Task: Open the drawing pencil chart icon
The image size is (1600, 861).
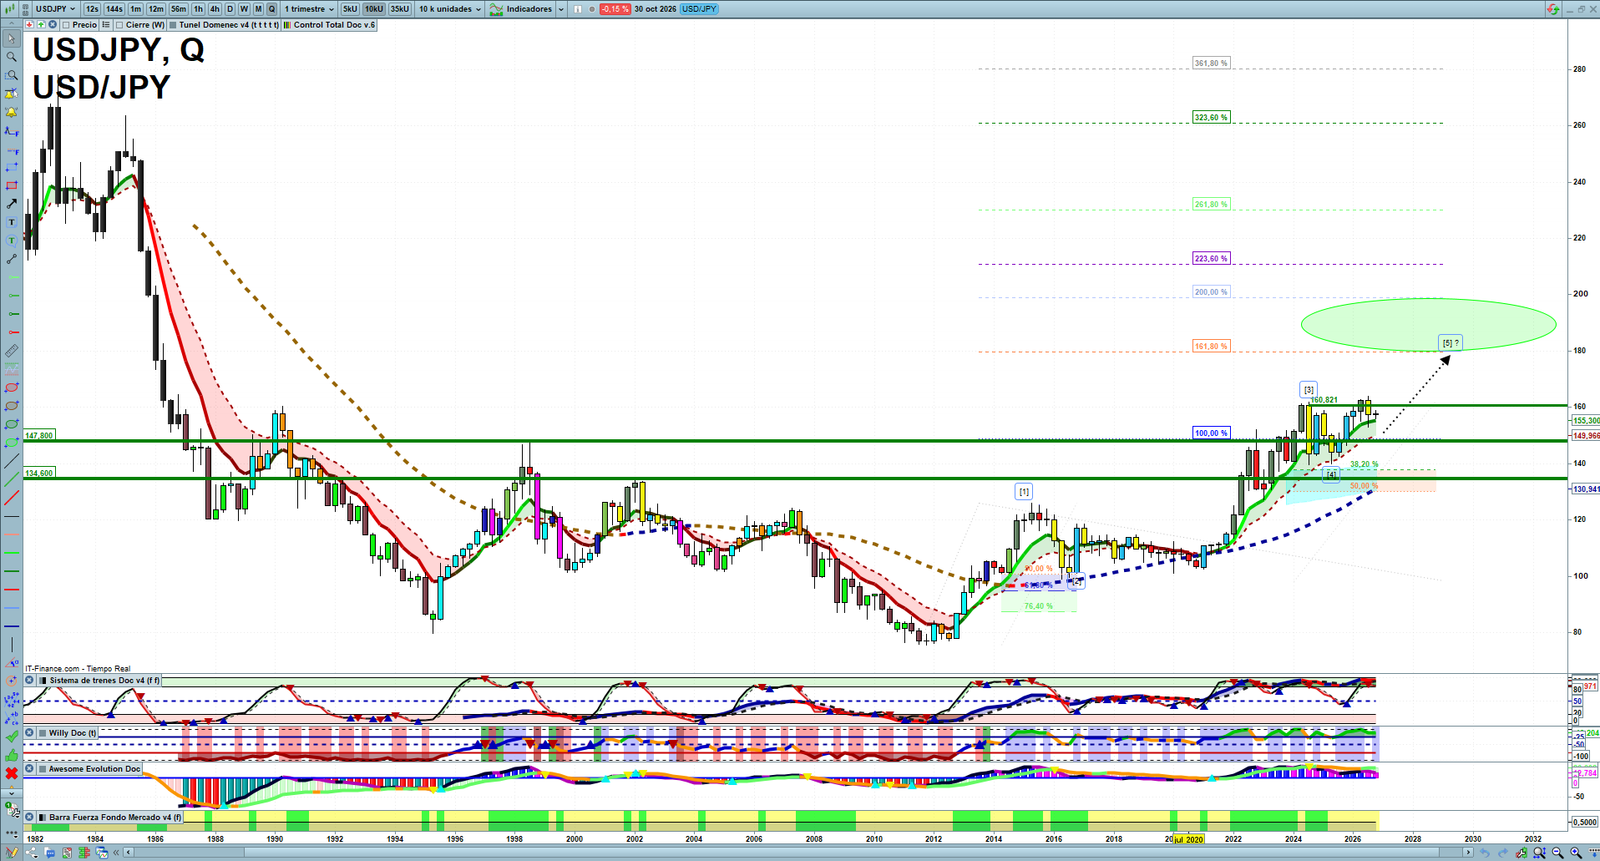Action: click(12, 852)
